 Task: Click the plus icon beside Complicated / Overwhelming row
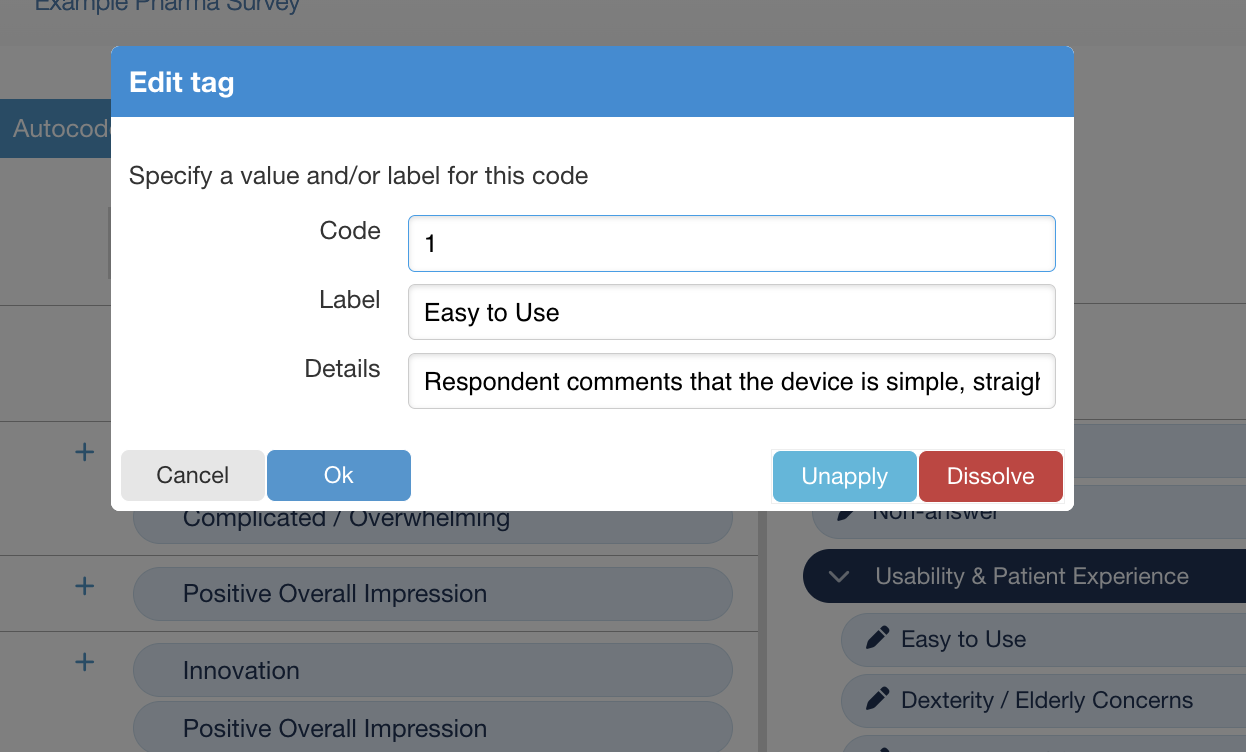coord(85,452)
